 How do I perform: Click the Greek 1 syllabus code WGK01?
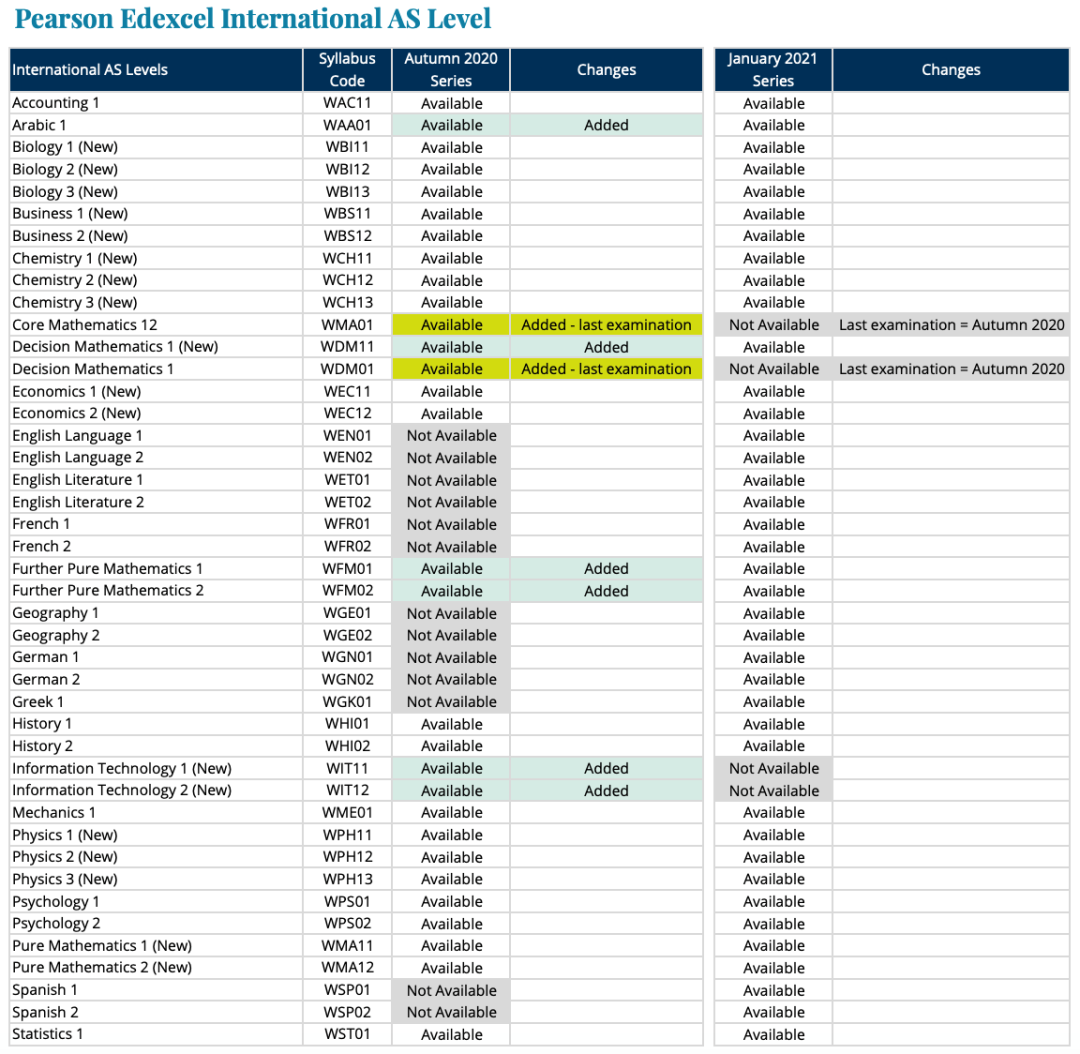(x=347, y=702)
